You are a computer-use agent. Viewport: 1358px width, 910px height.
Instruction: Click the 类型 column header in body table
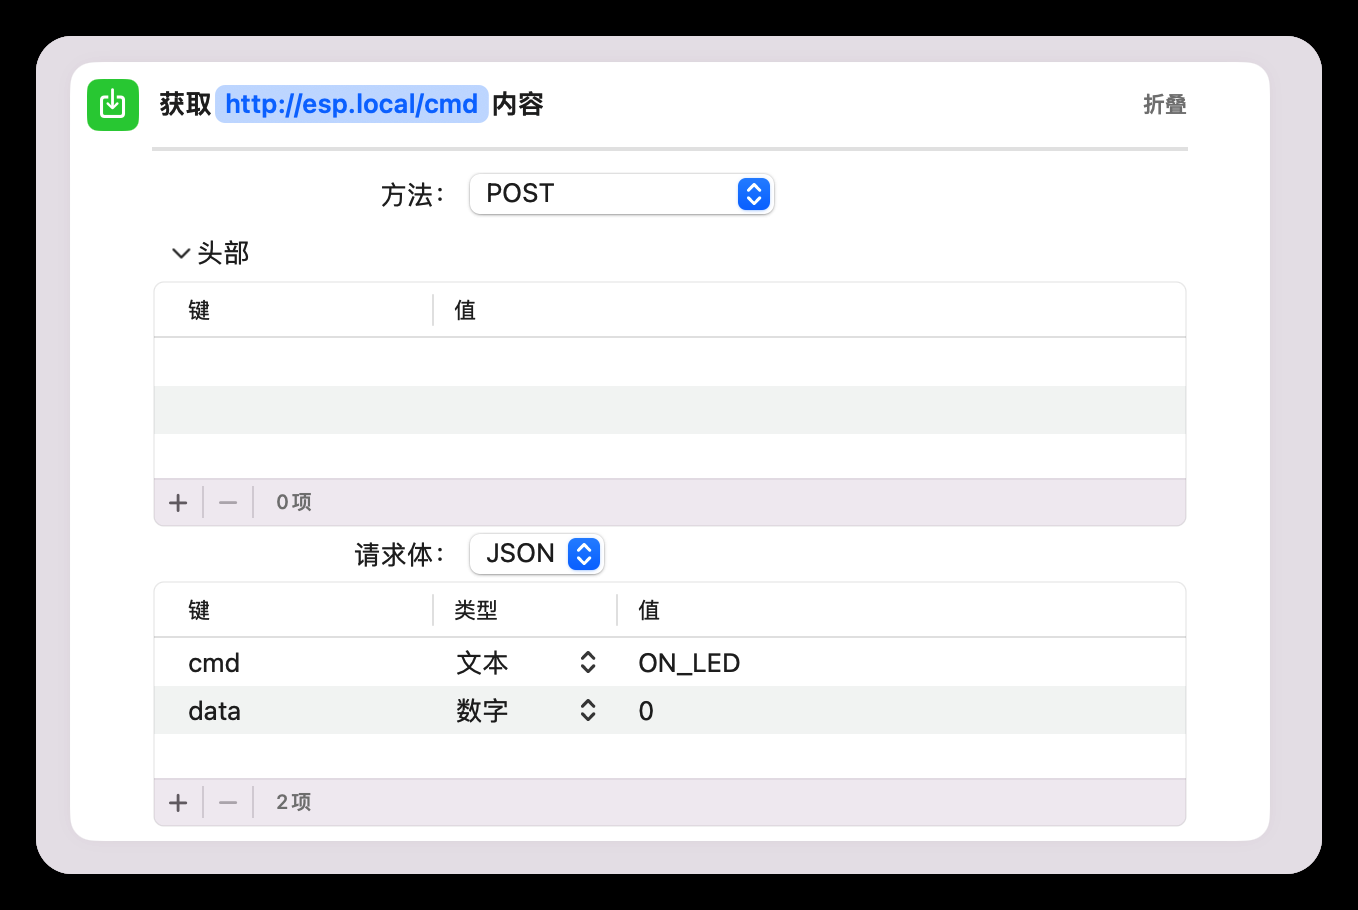click(476, 610)
